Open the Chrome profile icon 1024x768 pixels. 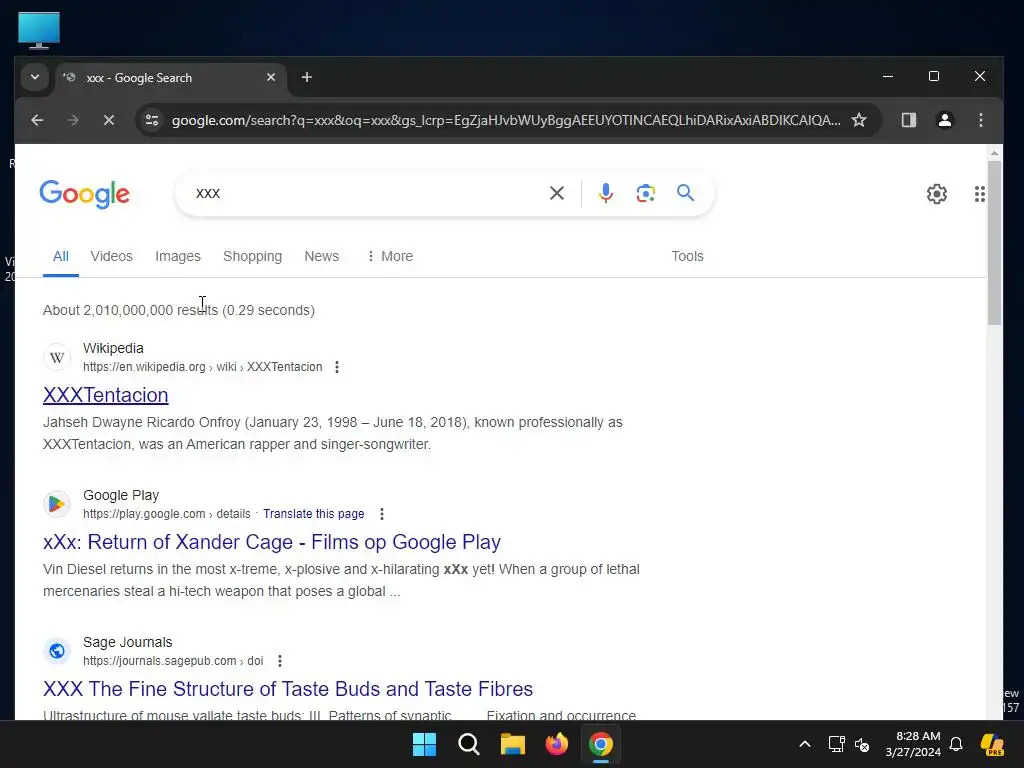tap(944, 120)
